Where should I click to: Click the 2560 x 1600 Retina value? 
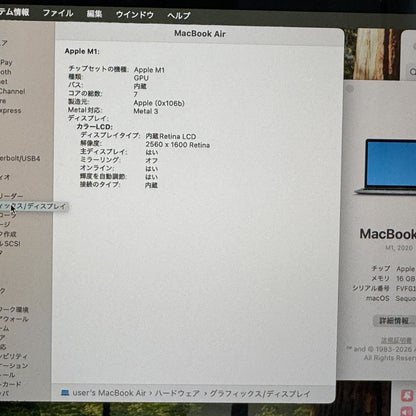pos(178,145)
